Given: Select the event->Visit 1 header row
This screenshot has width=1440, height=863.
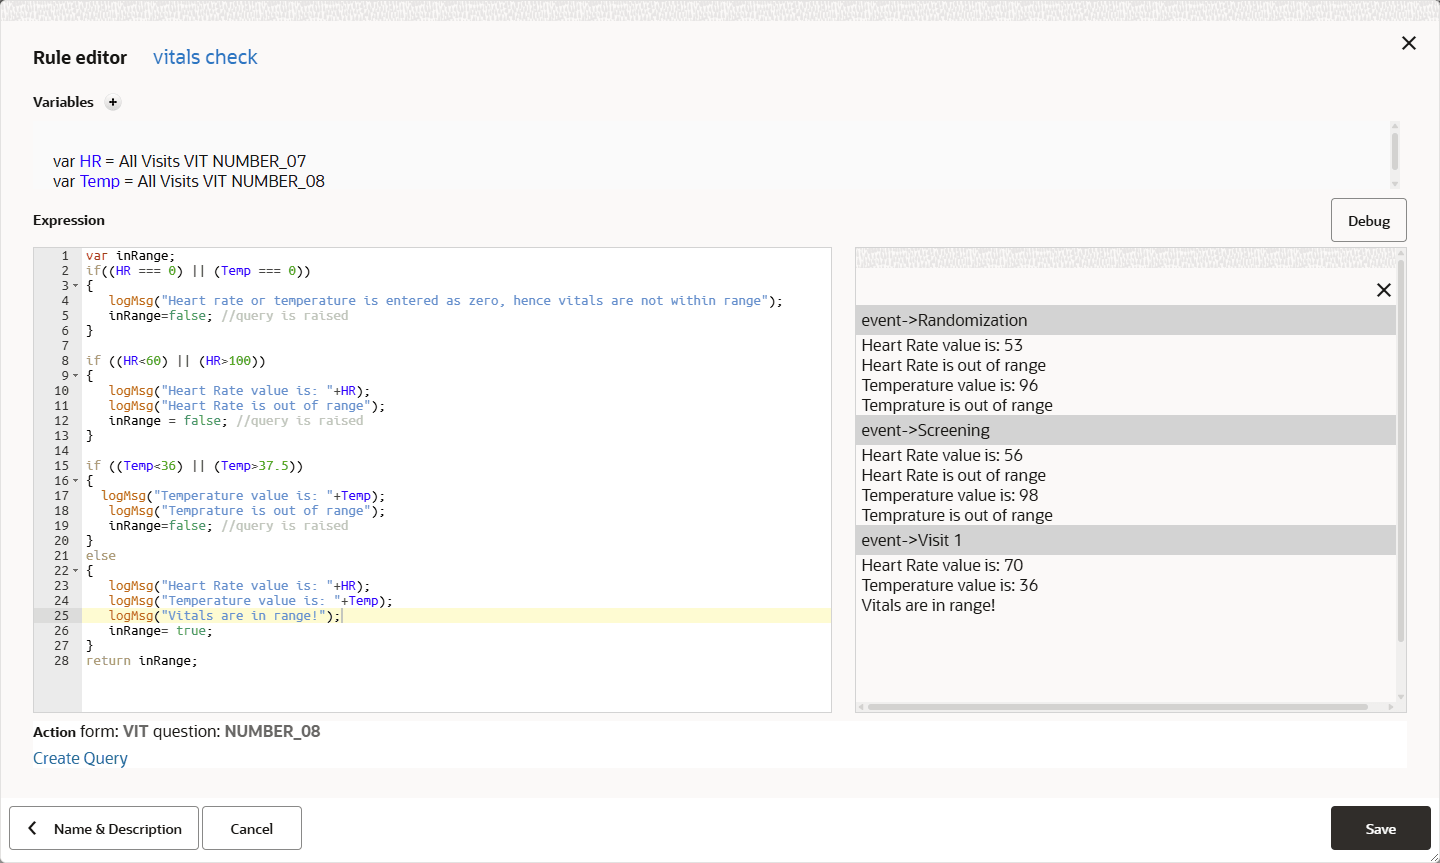Looking at the screenshot, I should click(x=1125, y=540).
